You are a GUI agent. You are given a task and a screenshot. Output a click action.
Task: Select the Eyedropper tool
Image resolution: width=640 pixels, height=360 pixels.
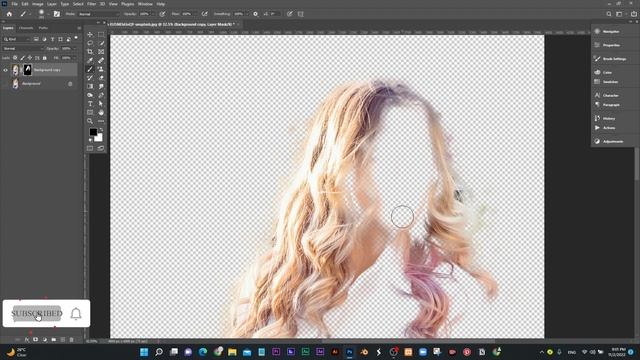click(90, 60)
